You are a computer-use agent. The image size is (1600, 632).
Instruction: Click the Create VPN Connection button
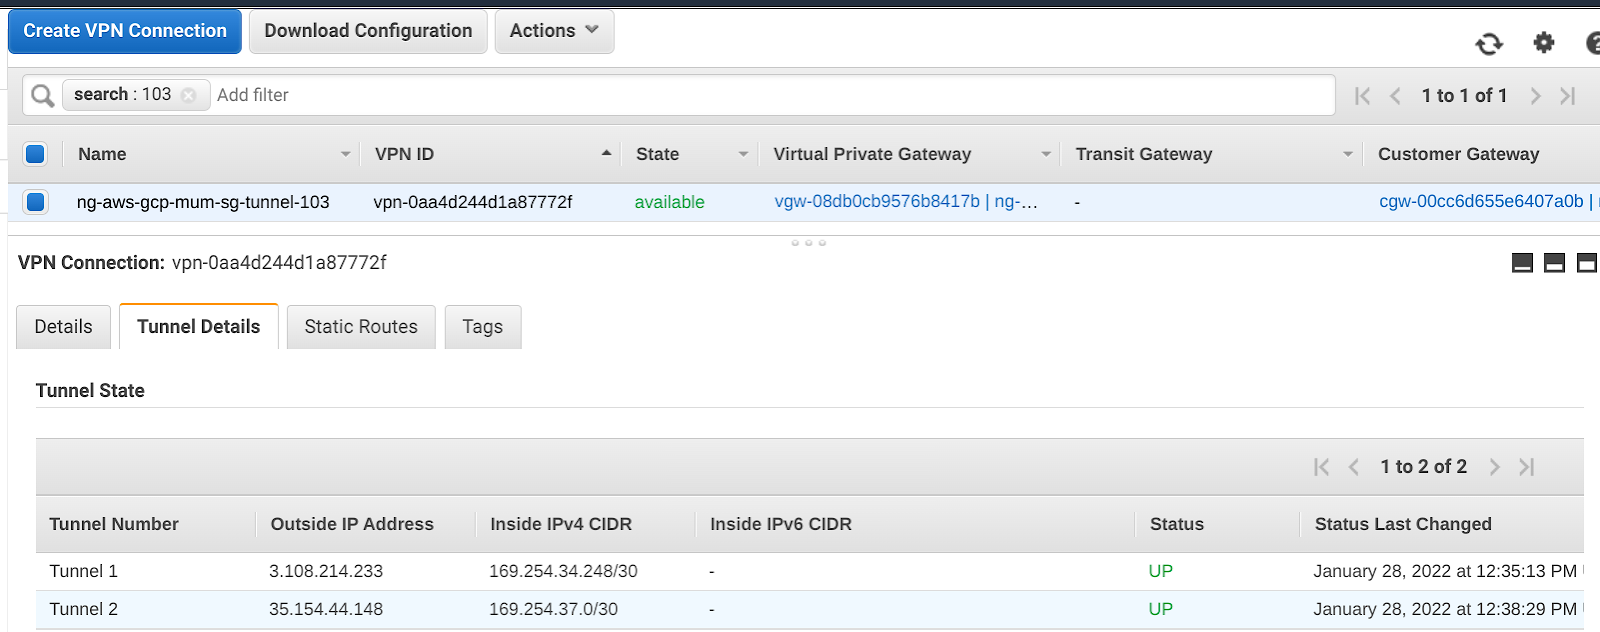125,31
